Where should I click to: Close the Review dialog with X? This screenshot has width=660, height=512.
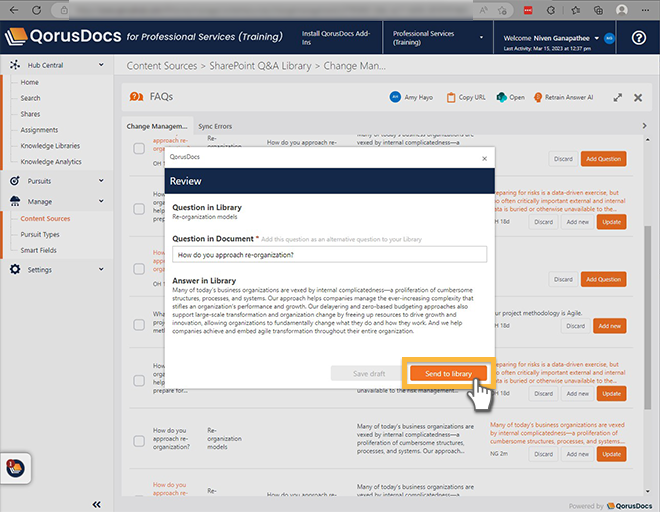[484, 158]
